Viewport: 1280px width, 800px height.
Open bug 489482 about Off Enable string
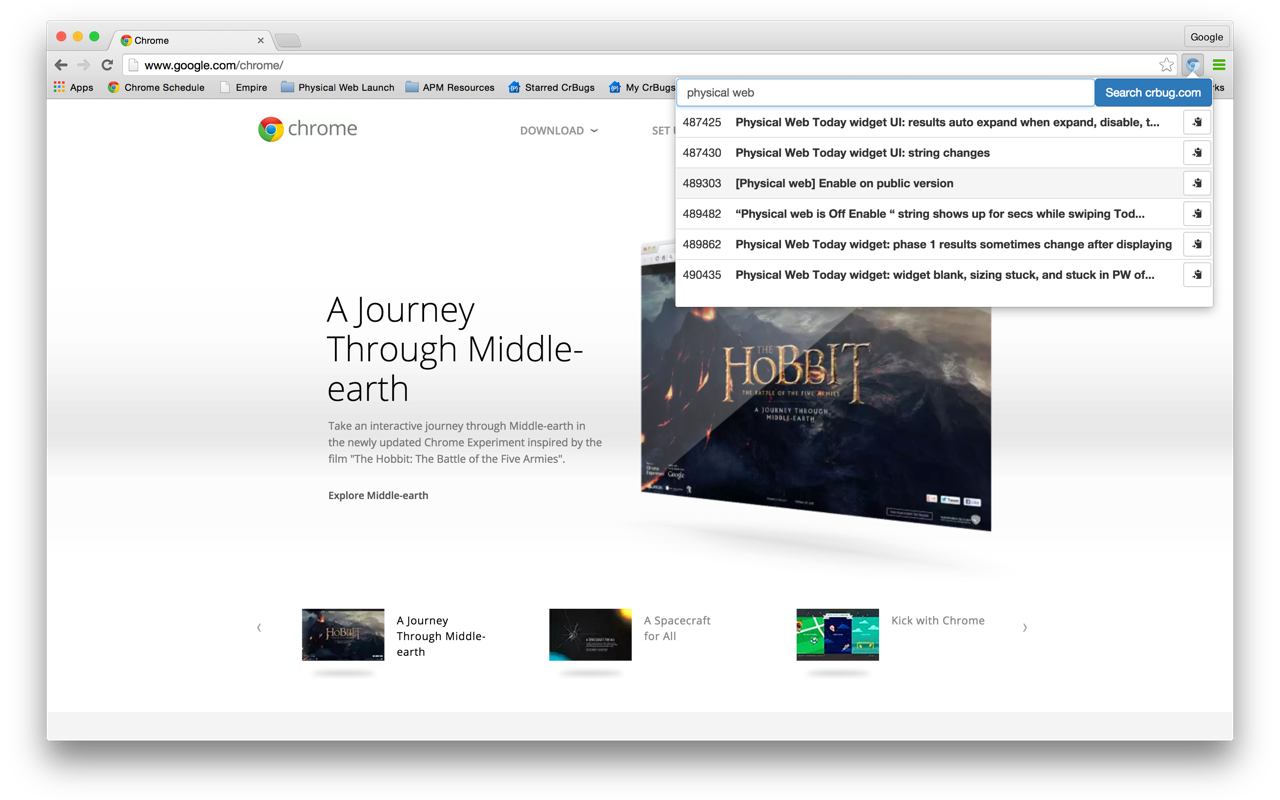(x=940, y=214)
